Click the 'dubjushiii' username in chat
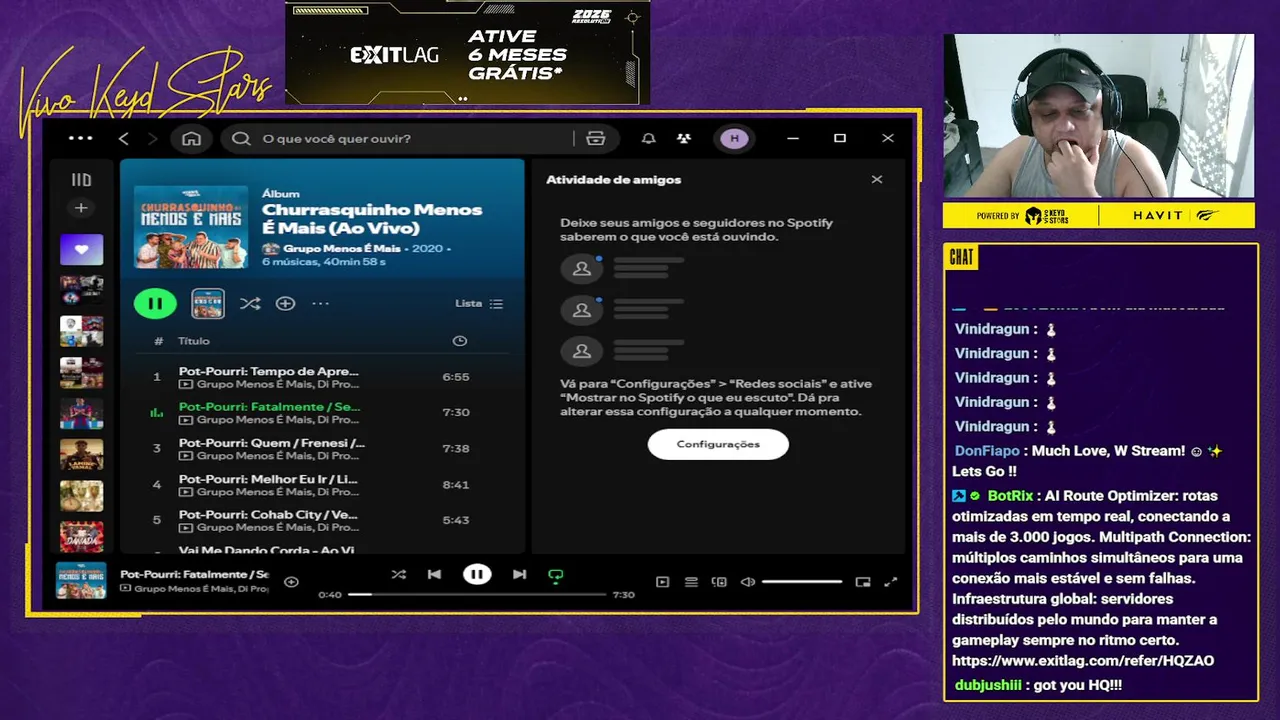This screenshot has width=1280, height=720. point(988,685)
